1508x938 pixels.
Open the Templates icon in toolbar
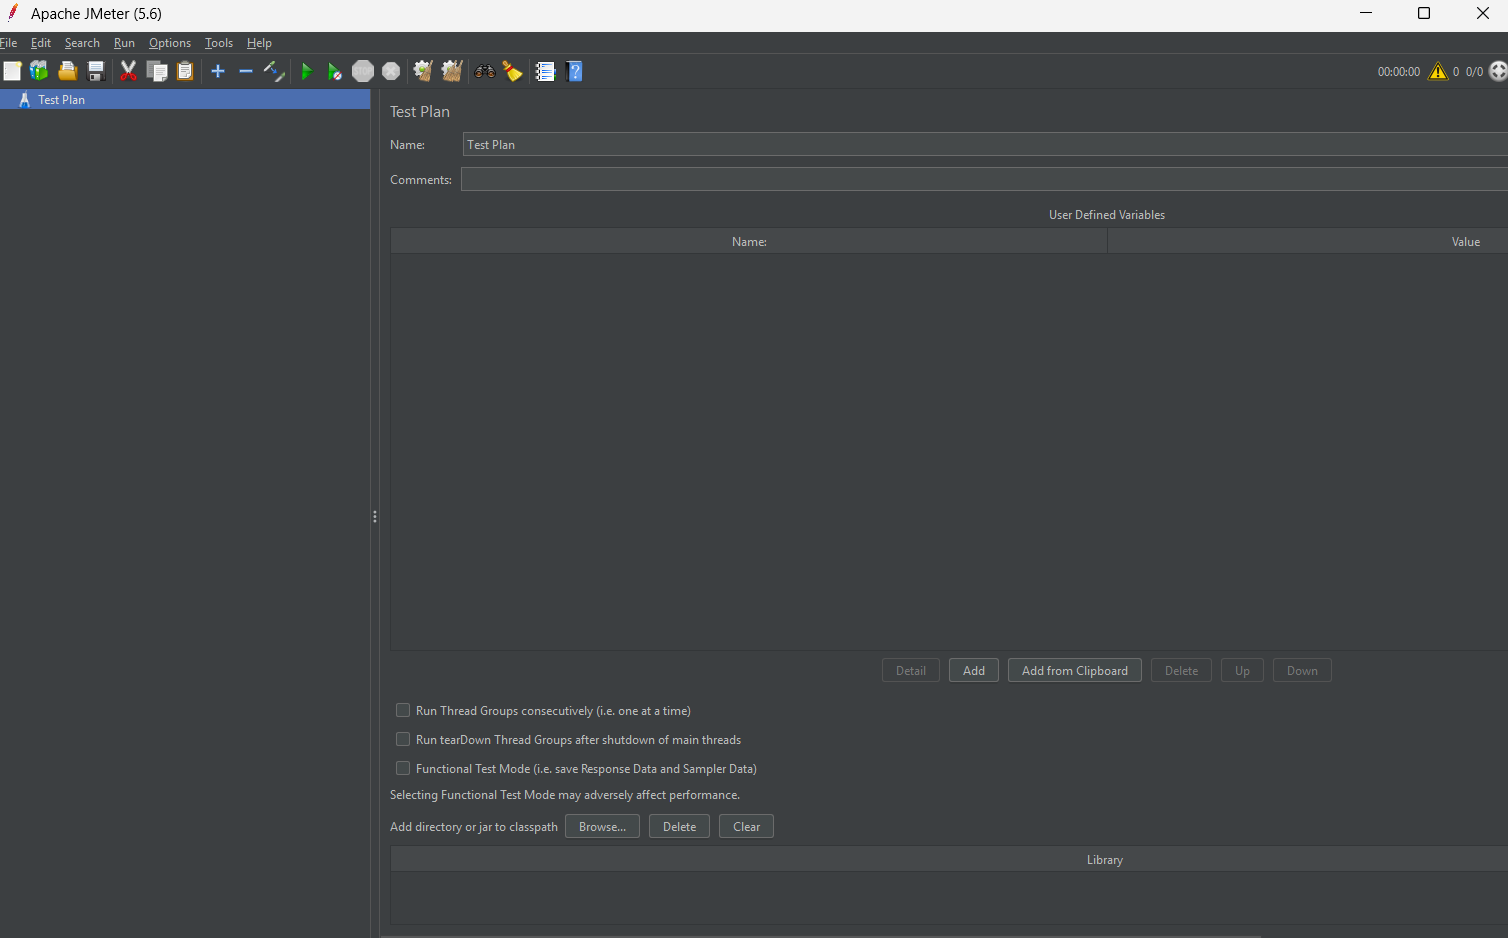click(39, 71)
